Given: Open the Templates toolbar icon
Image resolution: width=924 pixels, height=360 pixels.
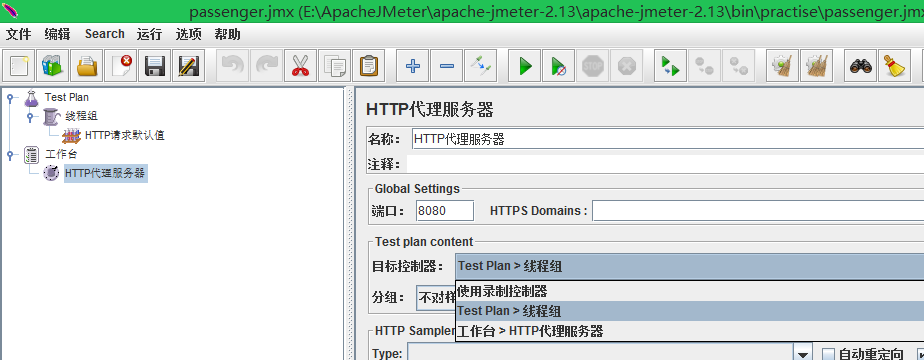Looking at the screenshot, I should coord(53,65).
